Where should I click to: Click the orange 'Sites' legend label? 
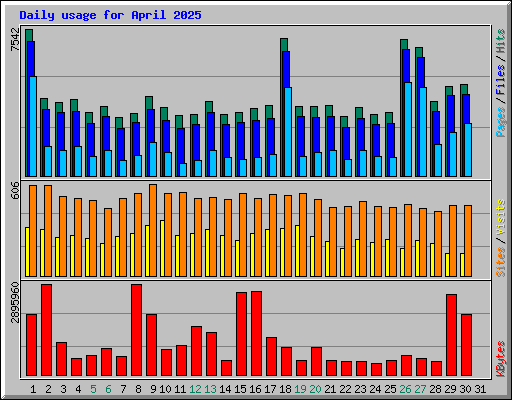500,262
